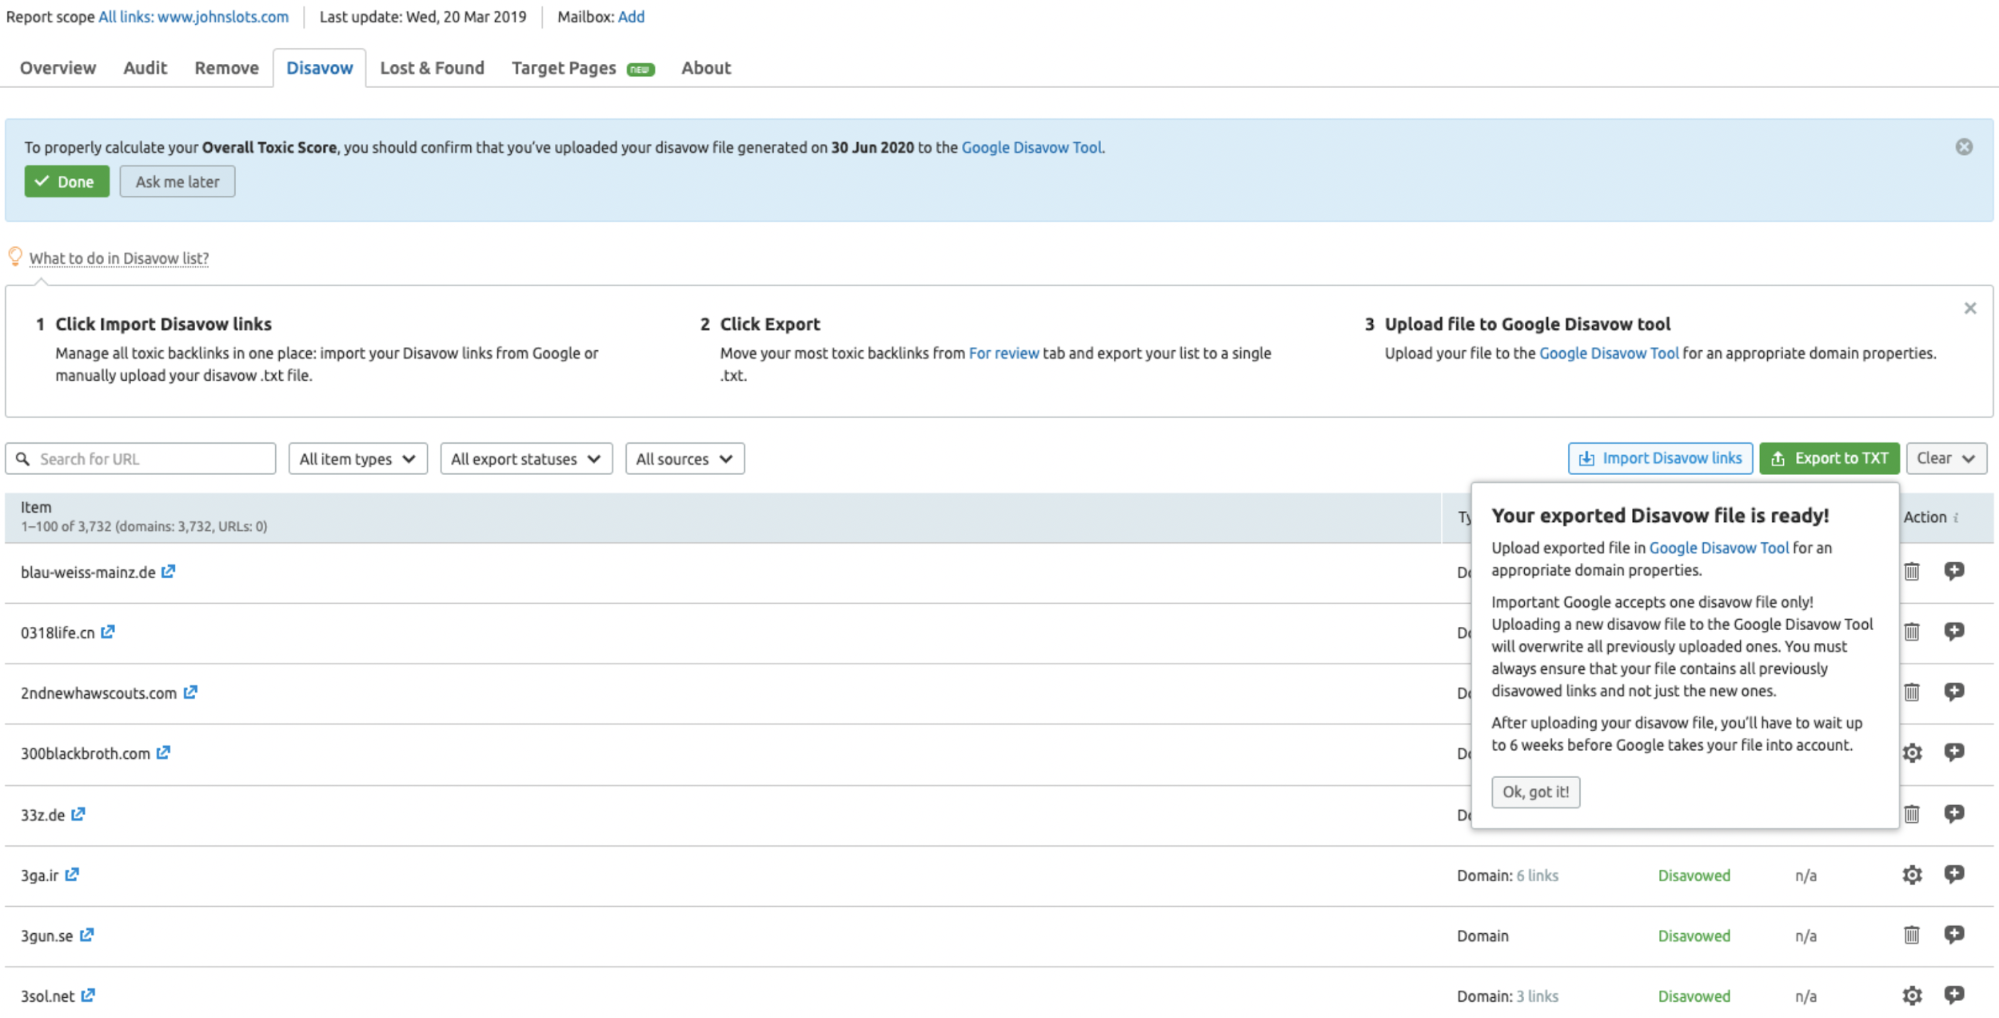This screenshot has width=1999, height=1018.
Task: Click gear icon for 3ga.ir row
Action: [x=1911, y=875]
